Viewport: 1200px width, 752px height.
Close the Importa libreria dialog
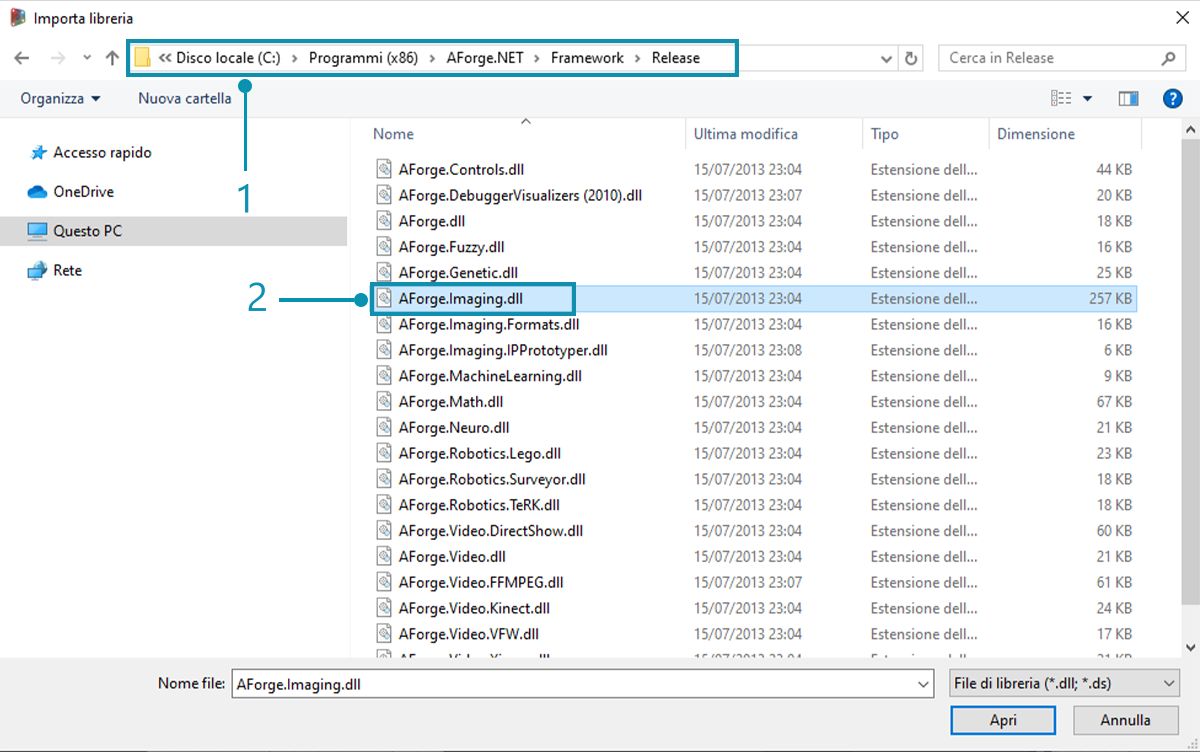pos(1181,18)
